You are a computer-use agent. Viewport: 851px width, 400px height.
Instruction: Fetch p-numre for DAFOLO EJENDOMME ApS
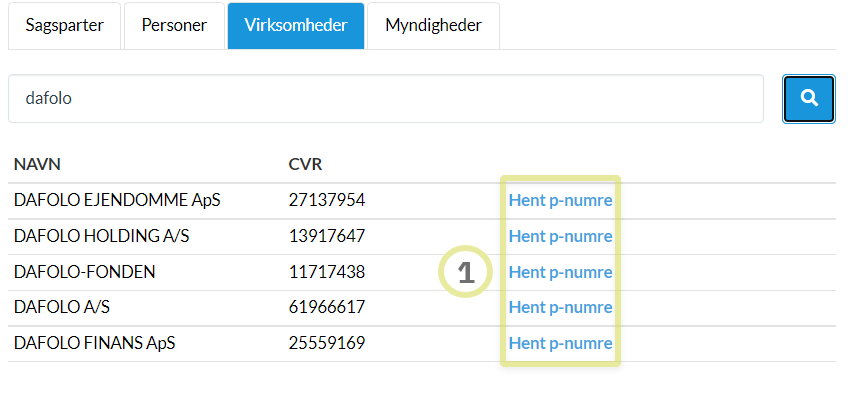point(560,200)
